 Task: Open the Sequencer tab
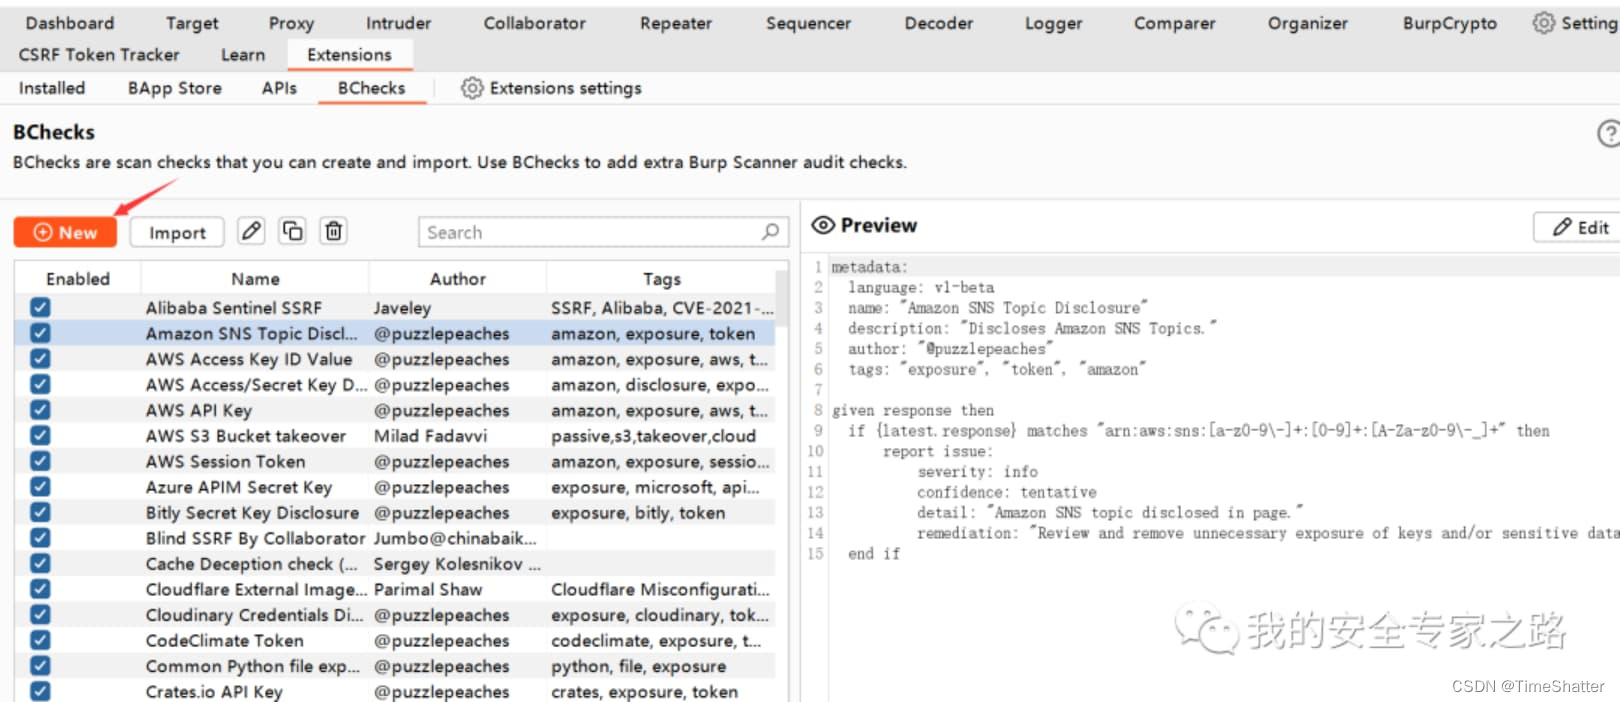click(808, 23)
